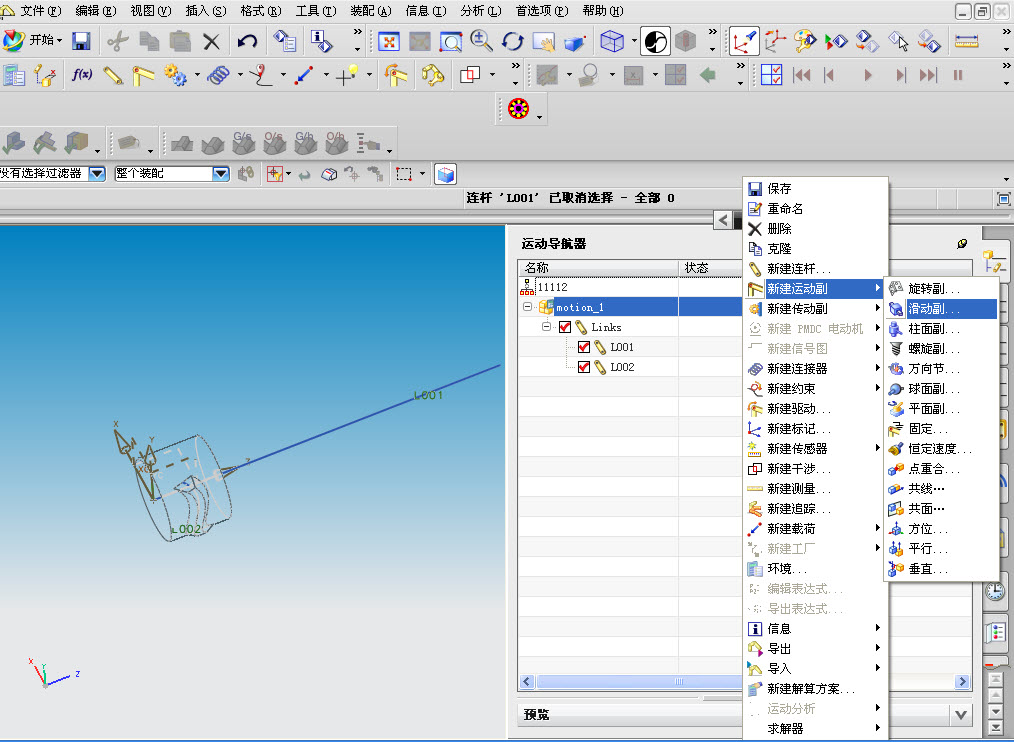Click the navigator horizontal scrollbar left arrow
The width and height of the screenshot is (1014, 742).
point(526,681)
